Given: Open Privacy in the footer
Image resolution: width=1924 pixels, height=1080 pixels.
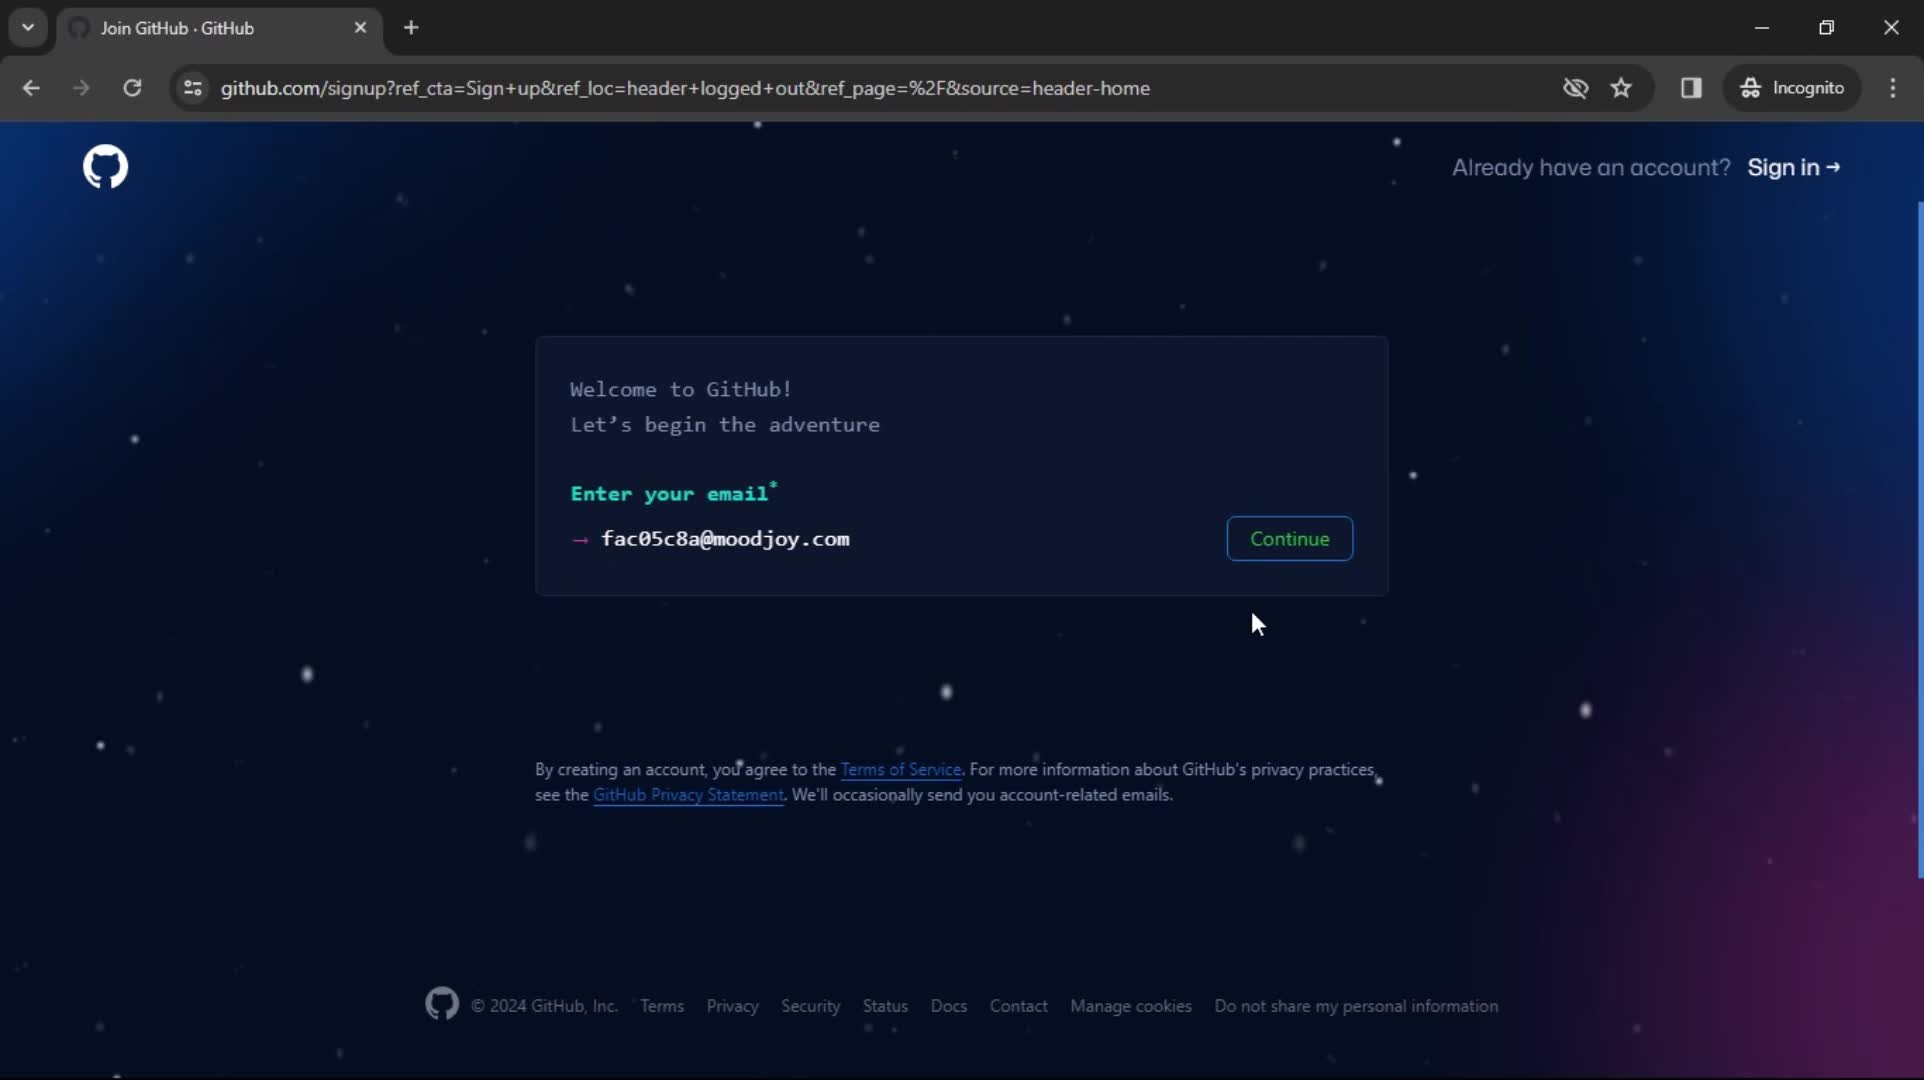Looking at the screenshot, I should 732,1006.
